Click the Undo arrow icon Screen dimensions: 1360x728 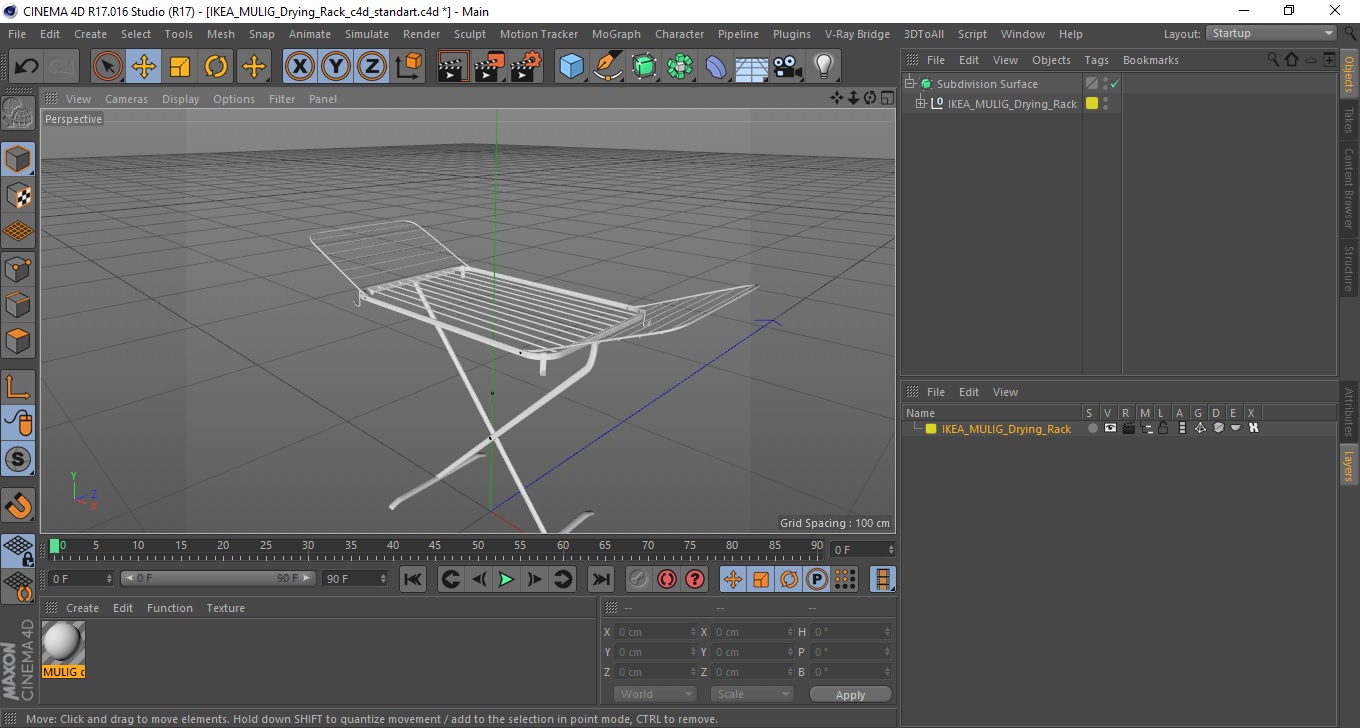[x=26, y=67]
